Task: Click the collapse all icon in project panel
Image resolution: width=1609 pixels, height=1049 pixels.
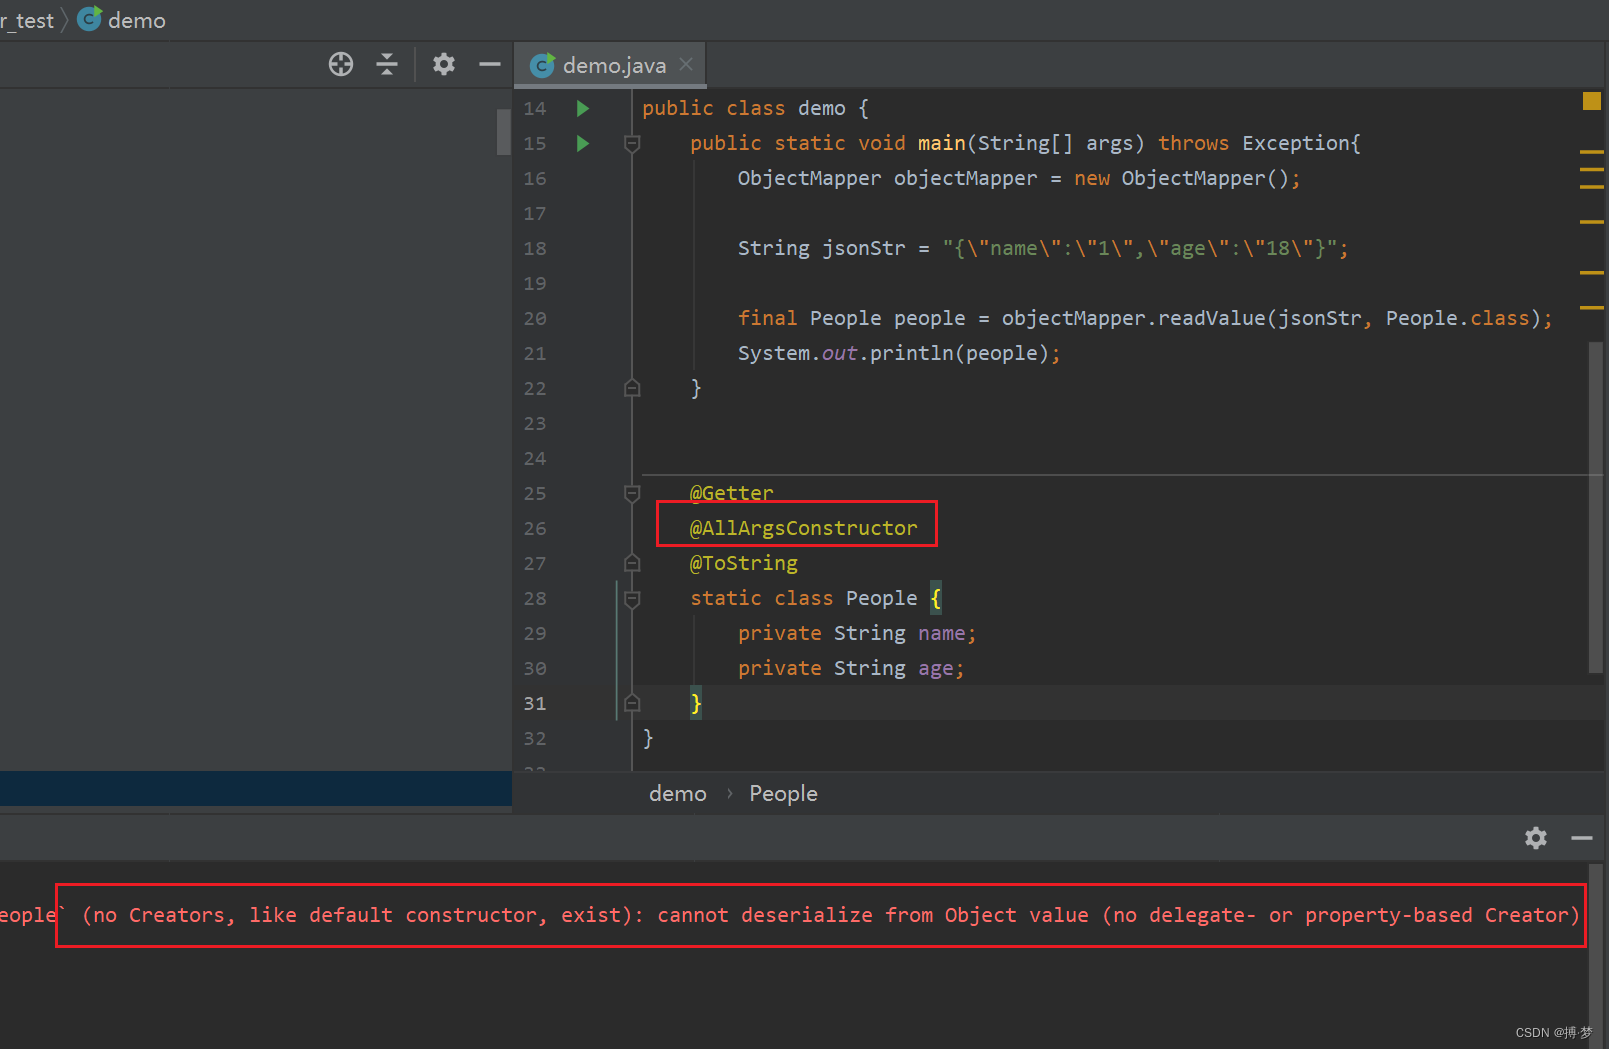Action: pyautogui.click(x=387, y=64)
